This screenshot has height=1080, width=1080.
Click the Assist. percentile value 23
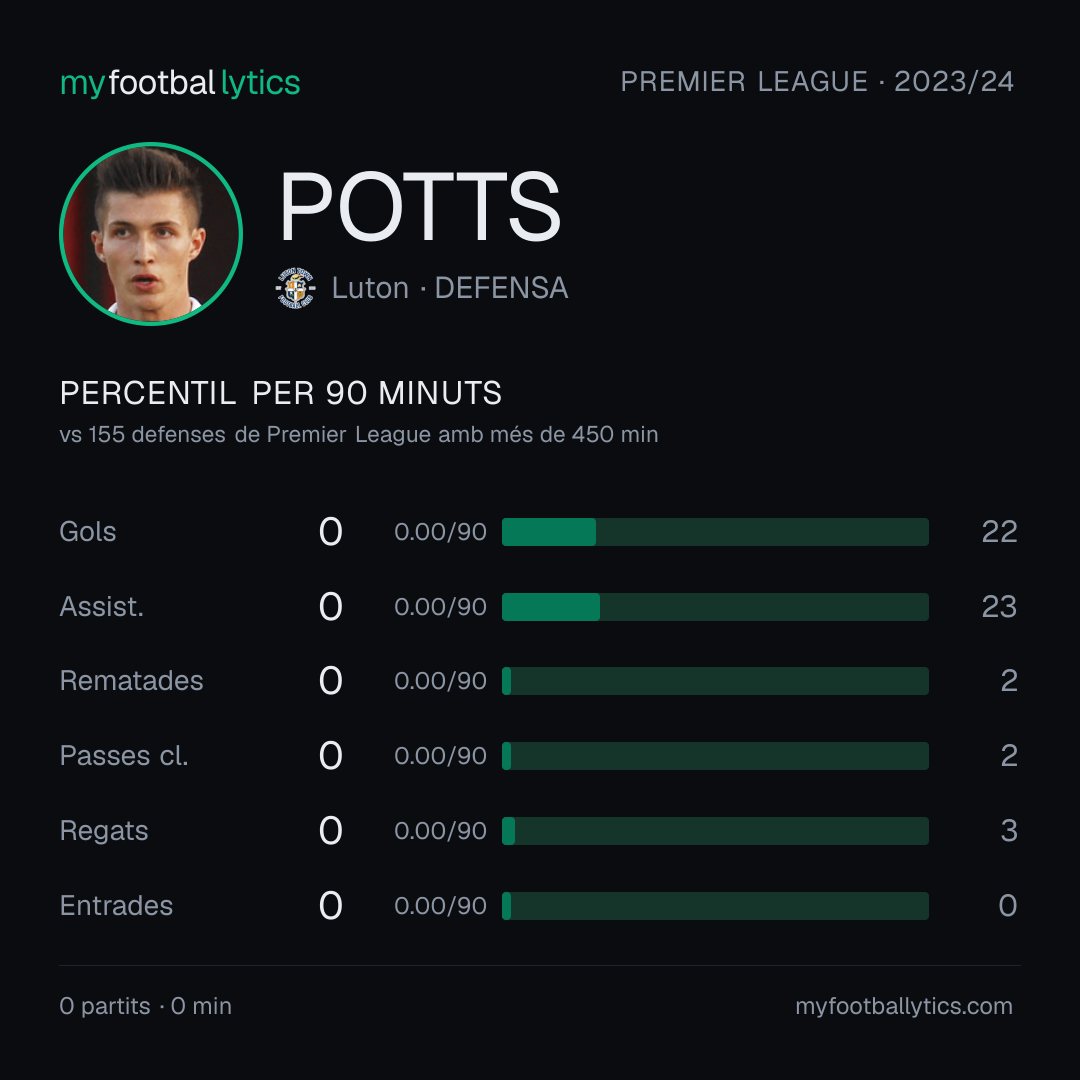[x=999, y=607]
